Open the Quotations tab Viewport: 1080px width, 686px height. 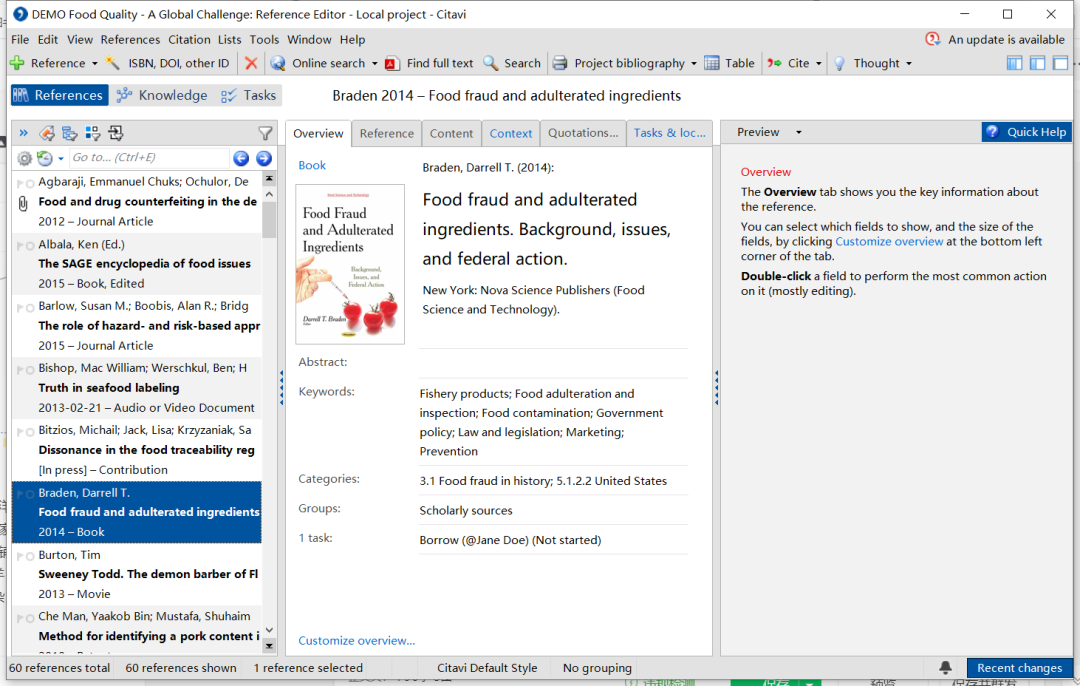[583, 134]
